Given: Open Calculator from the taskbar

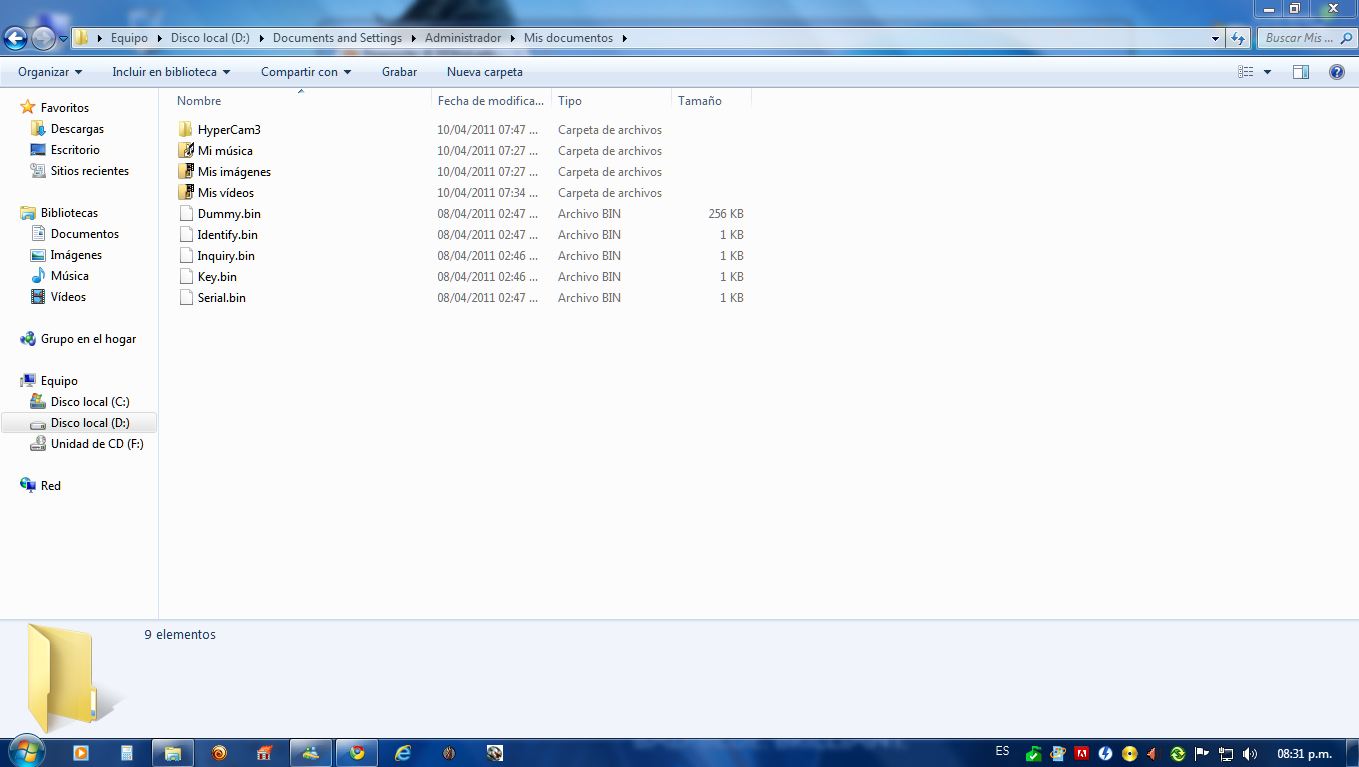Looking at the screenshot, I should [127, 753].
